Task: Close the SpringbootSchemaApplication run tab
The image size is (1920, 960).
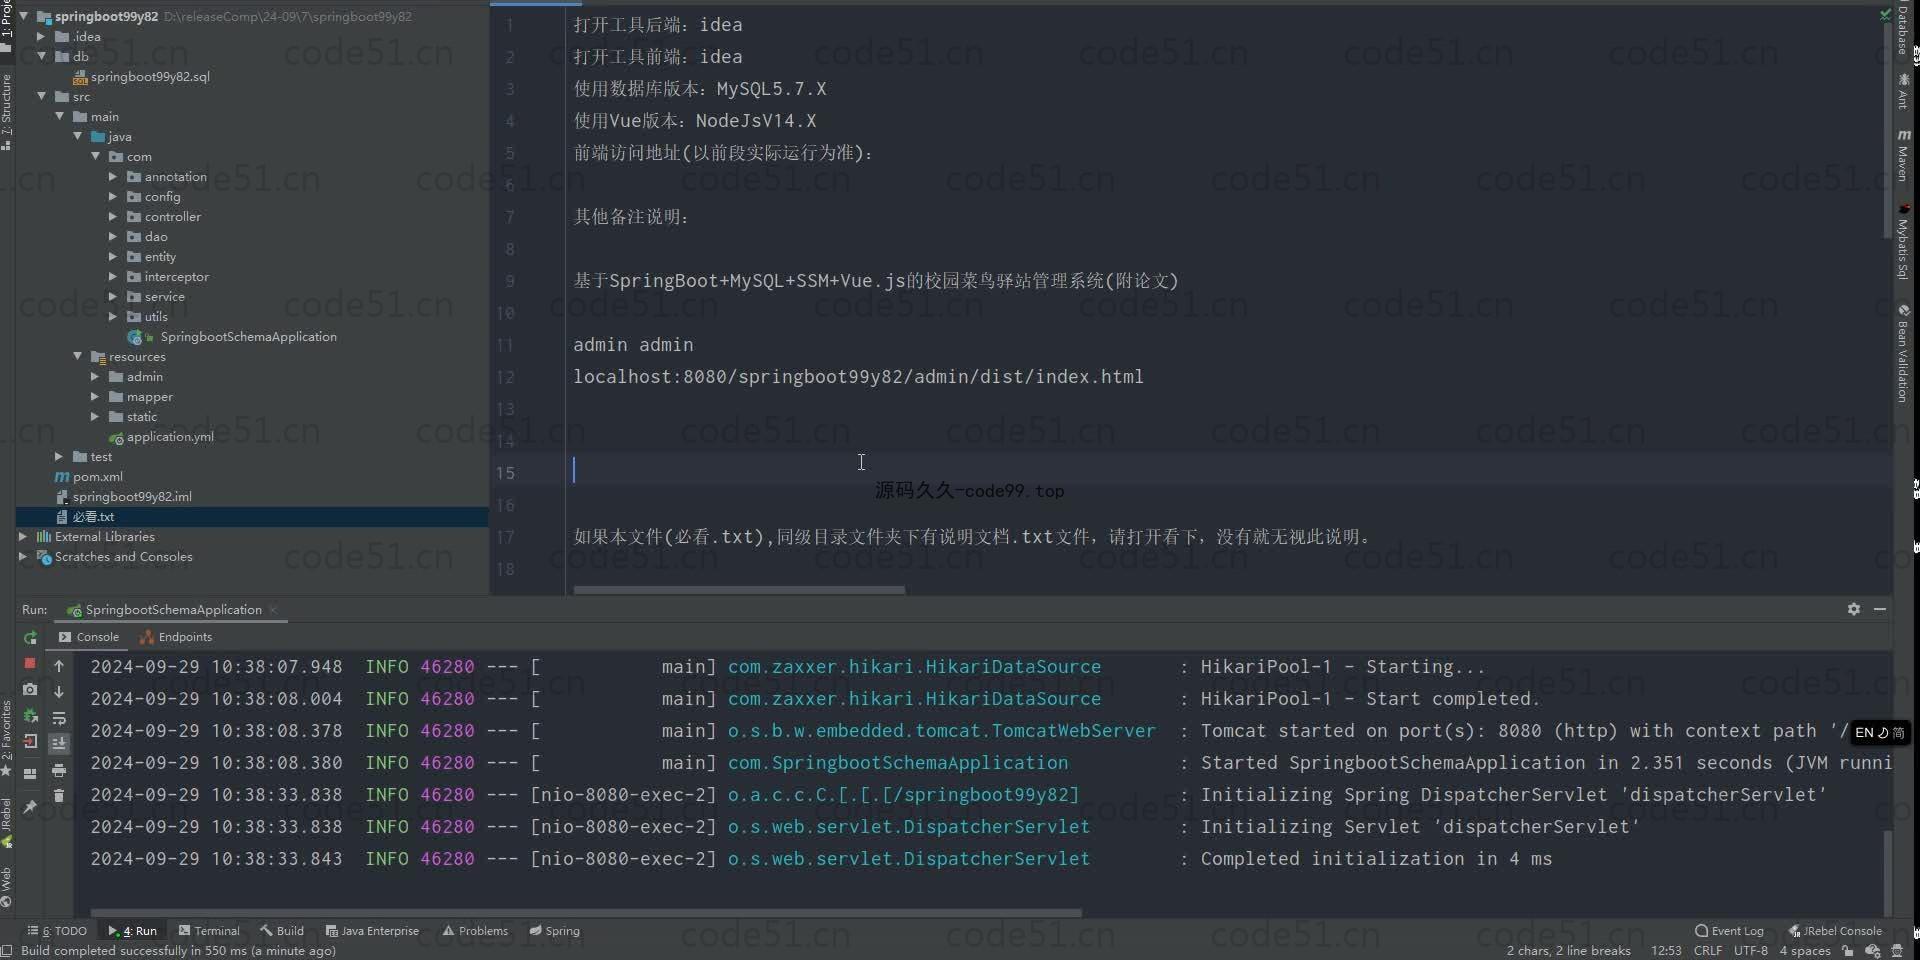Action: coord(273,610)
